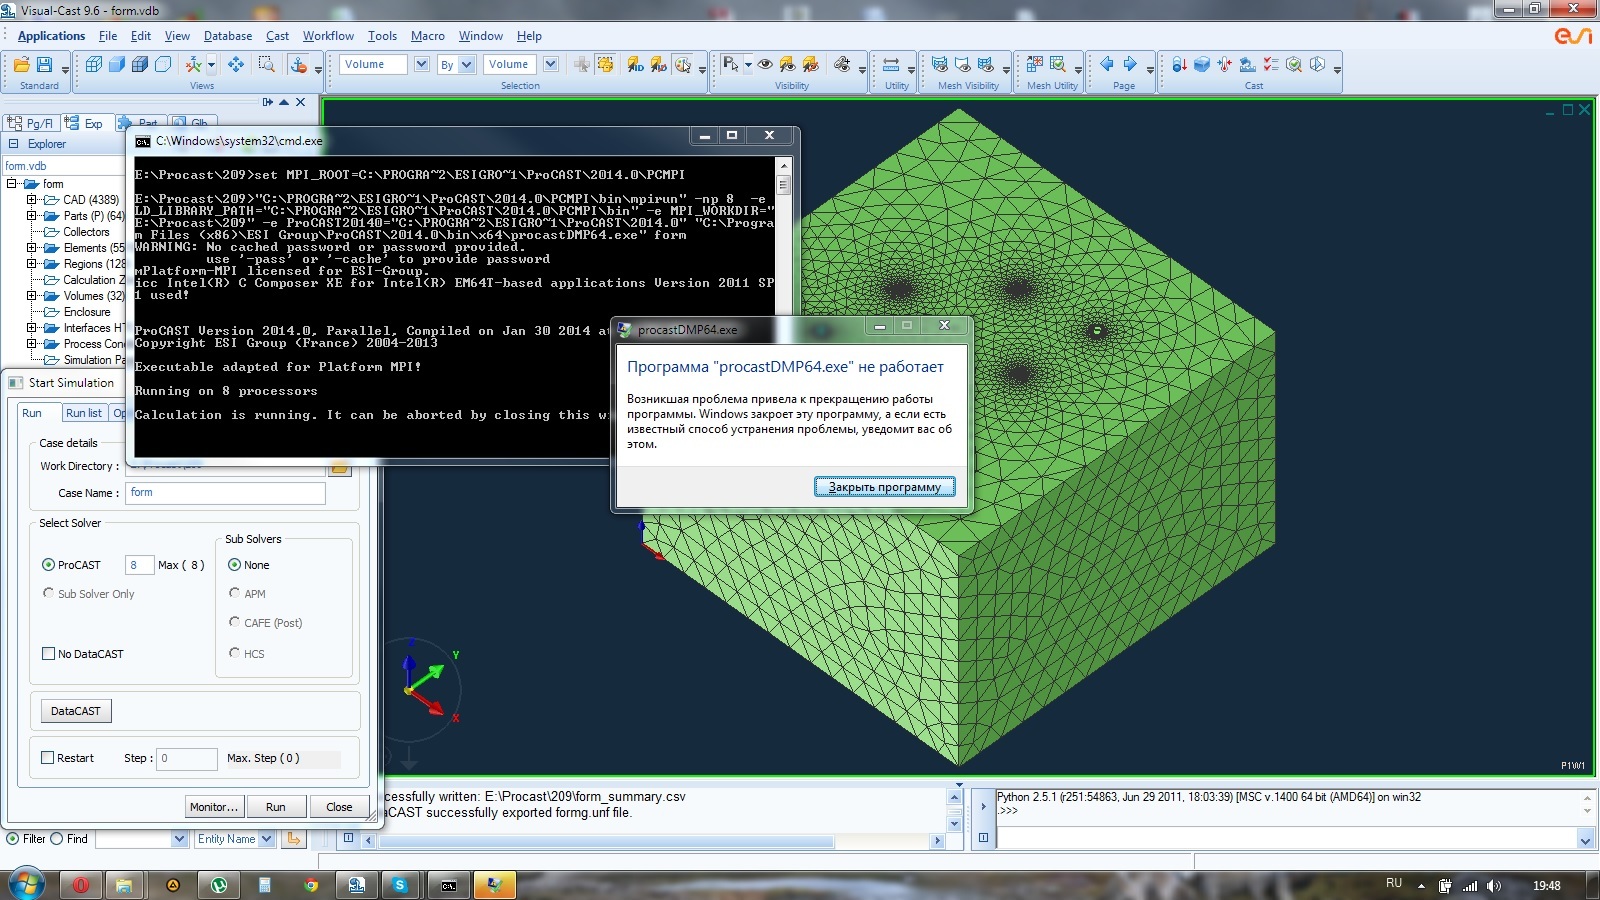Screen dimensions: 1600x900
Task: Click the Закрыть программу button
Action: [x=885, y=487]
